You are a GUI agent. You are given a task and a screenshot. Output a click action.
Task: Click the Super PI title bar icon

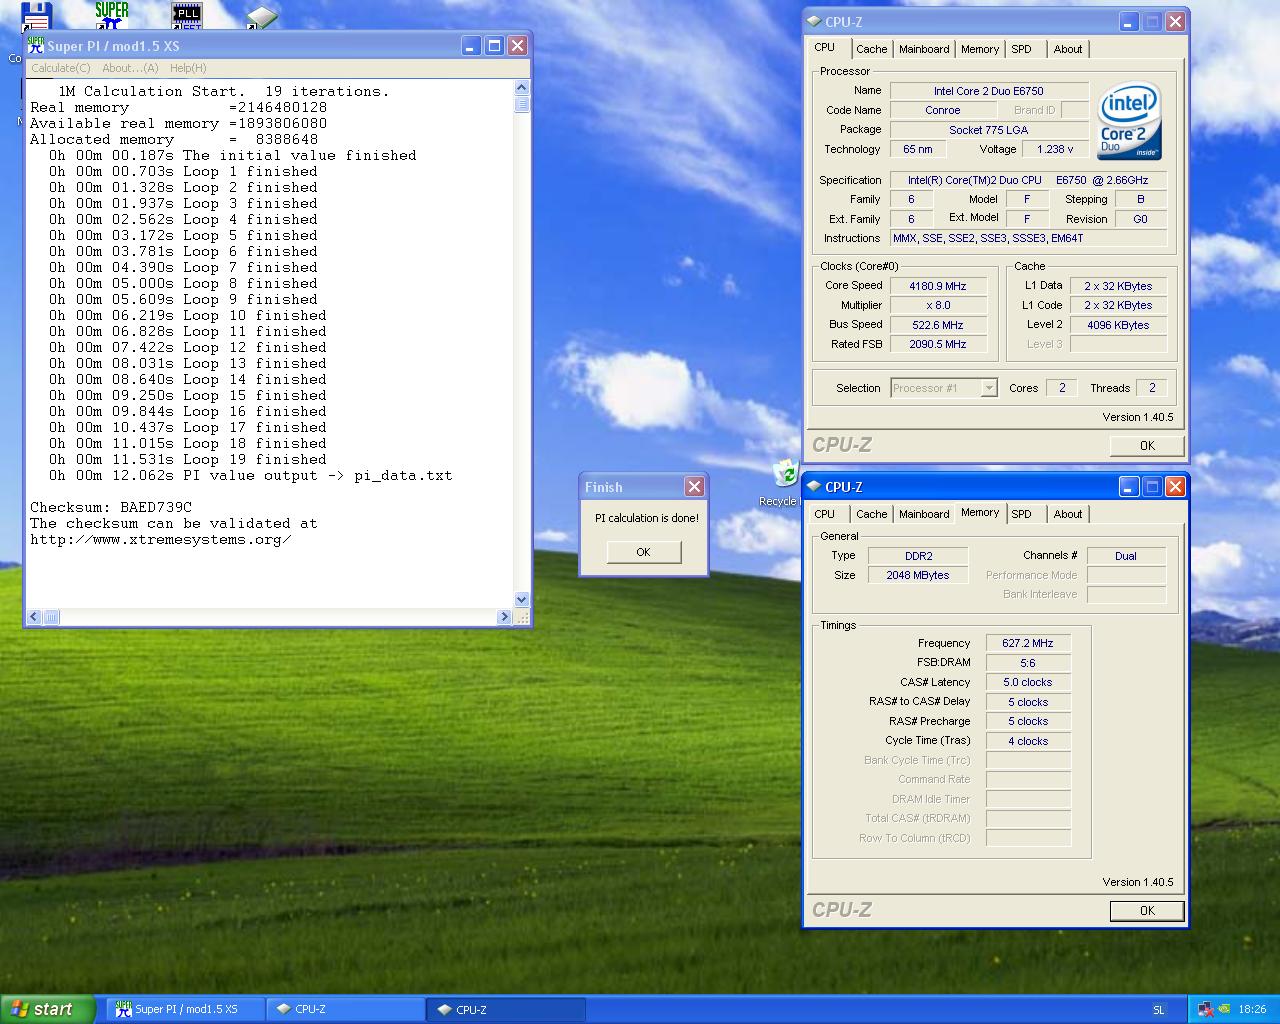point(36,46)
